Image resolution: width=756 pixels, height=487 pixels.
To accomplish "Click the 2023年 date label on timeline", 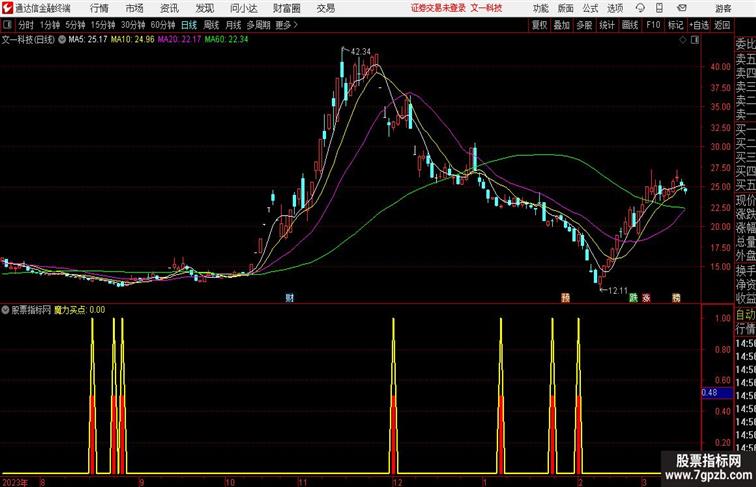I will tap(14, 482).
